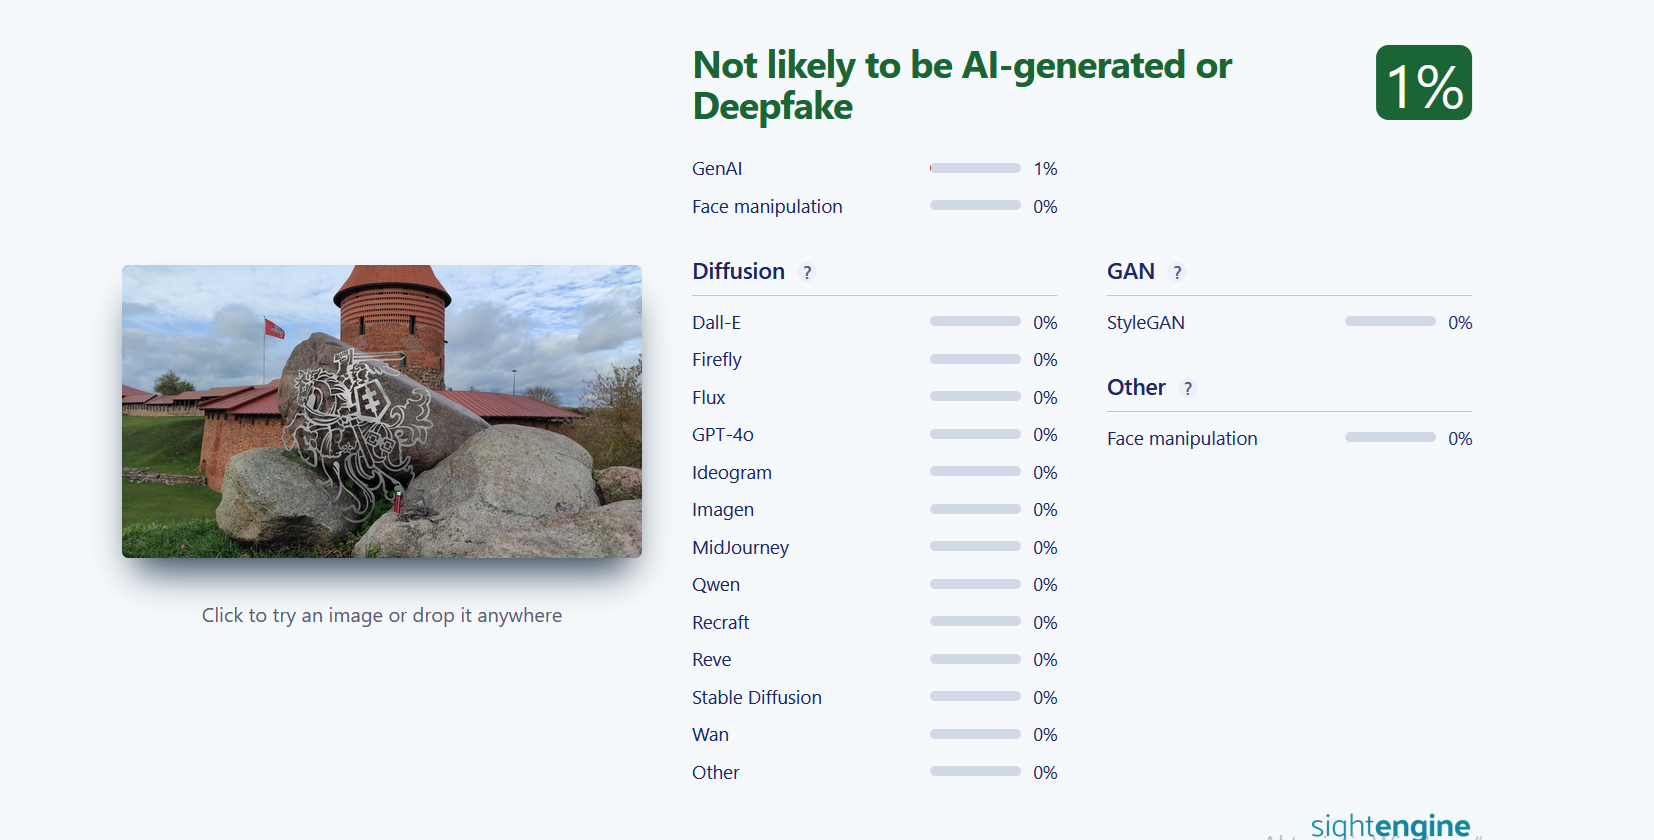Click the Other section help icon
The height and width of the screenshot is (840, 1654).
coord(1188,388)
